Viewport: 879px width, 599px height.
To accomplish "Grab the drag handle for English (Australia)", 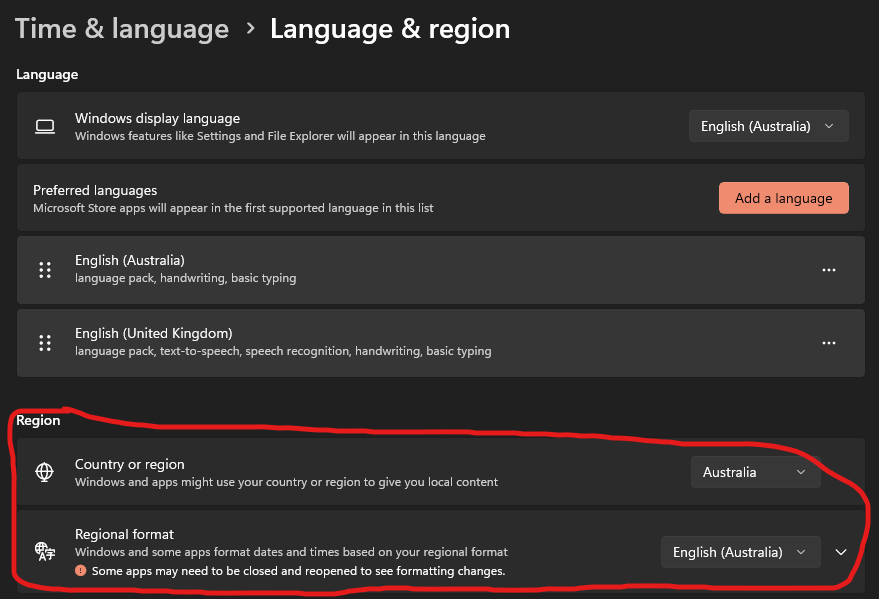I will (x=44, y=270).
